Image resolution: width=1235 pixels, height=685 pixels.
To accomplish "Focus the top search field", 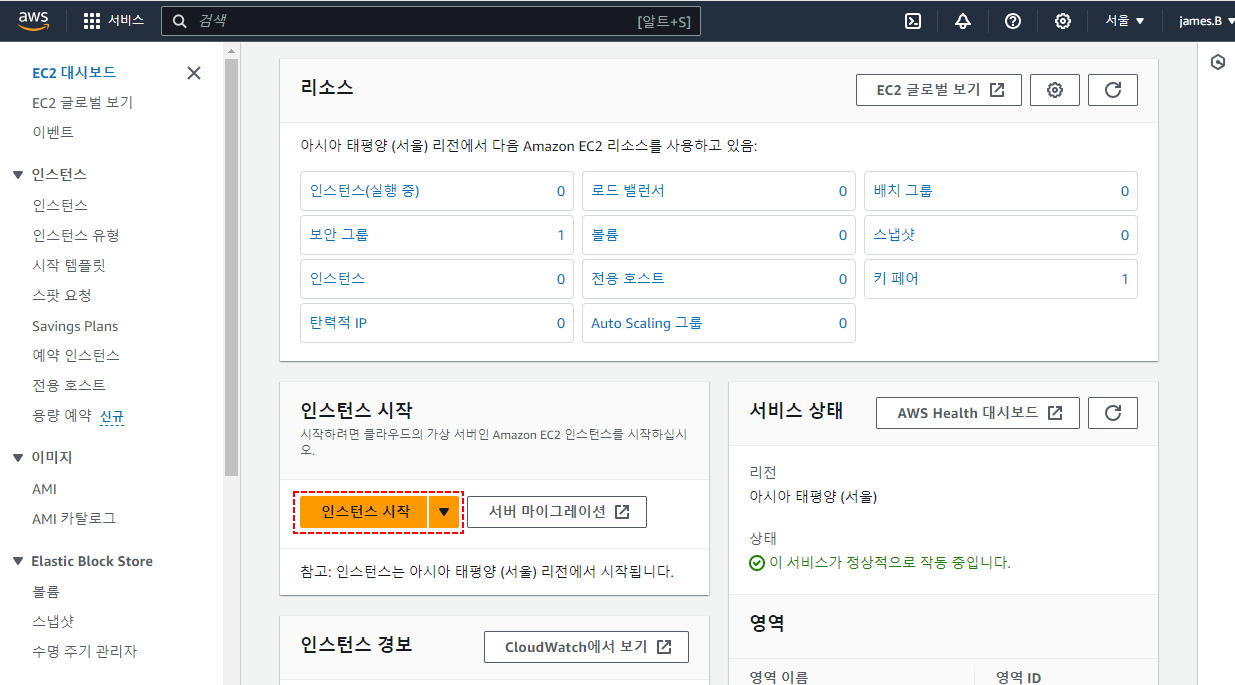I will tap(431, 21).
